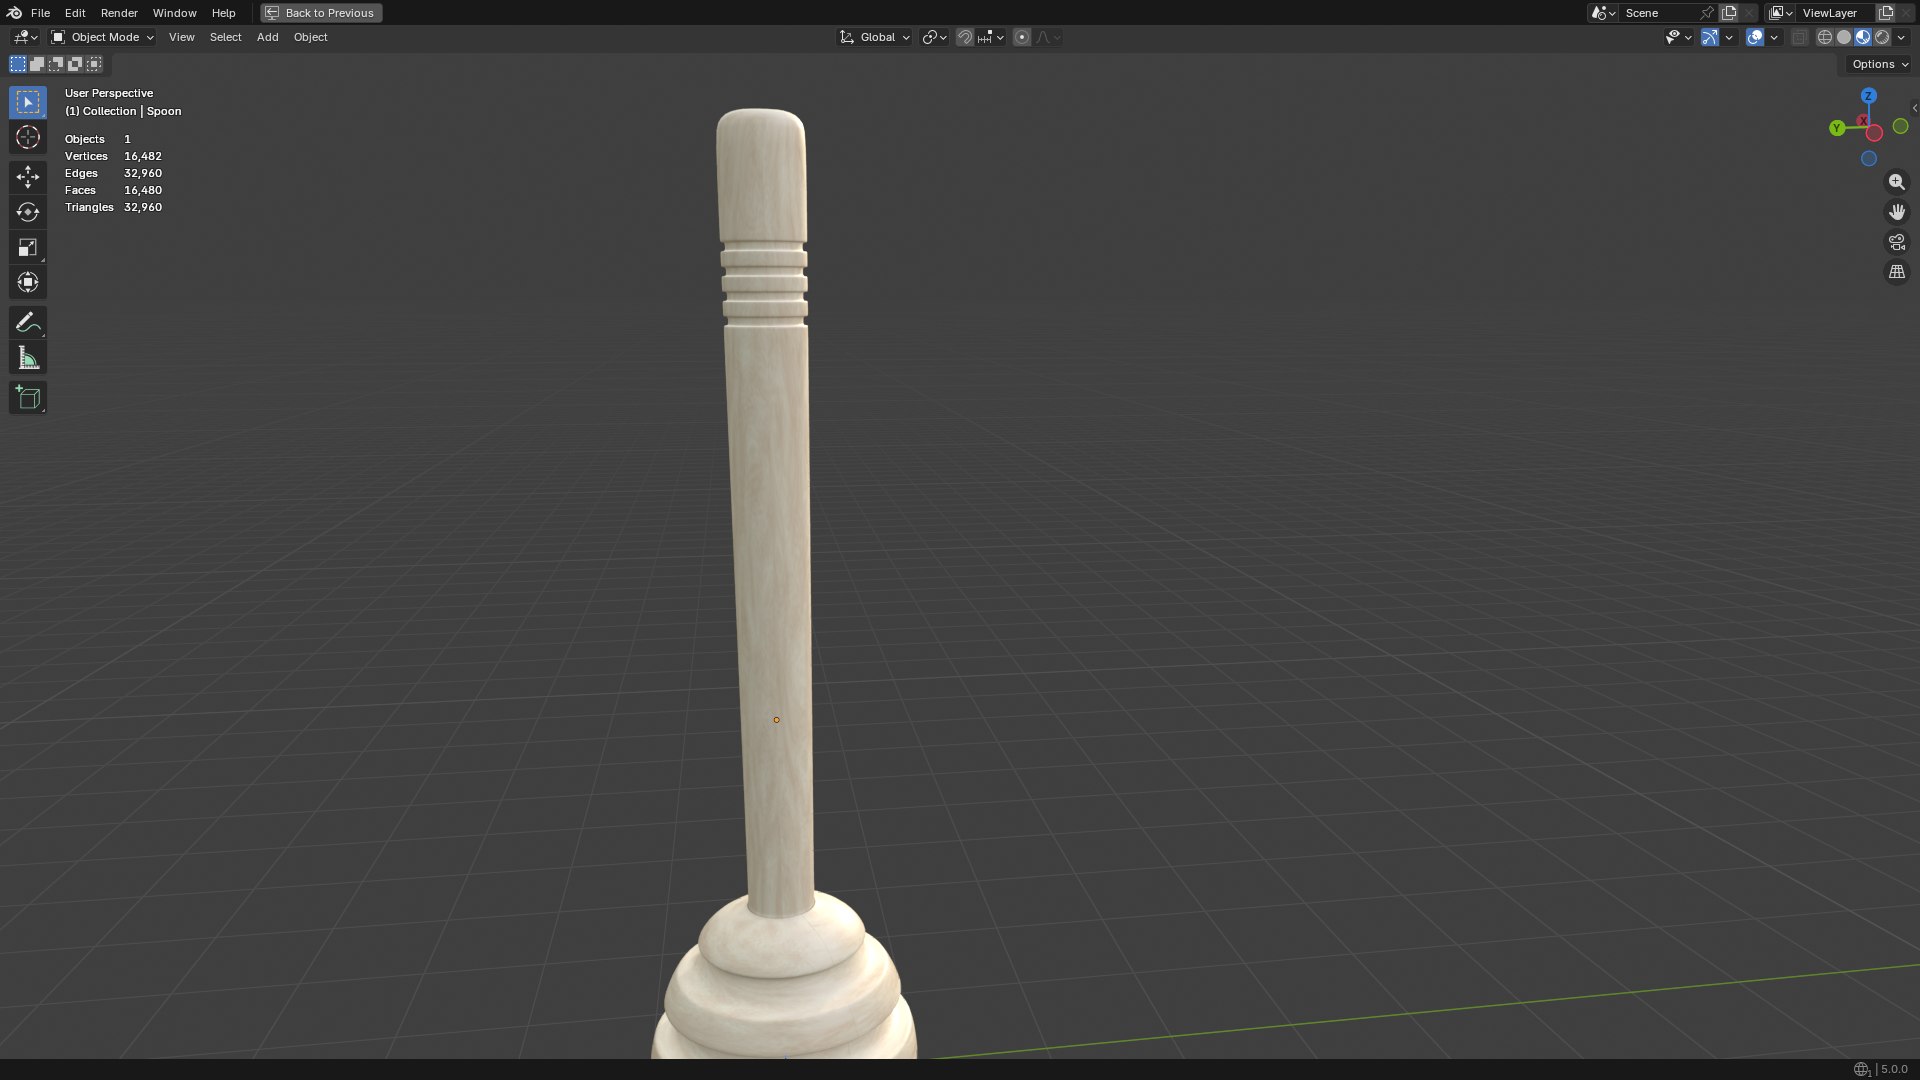Expand the Options dropdown

click(1880, 64)
